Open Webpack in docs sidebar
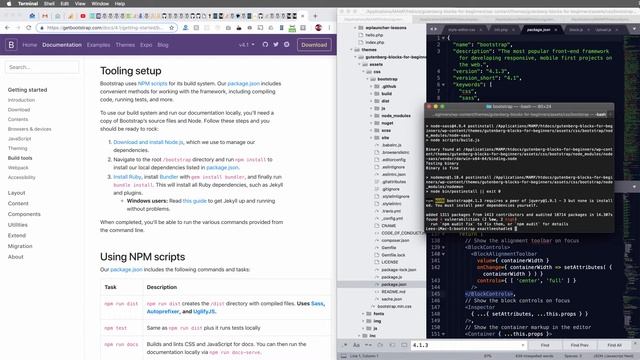Screen dimensions: 640x360 point(18,168)
